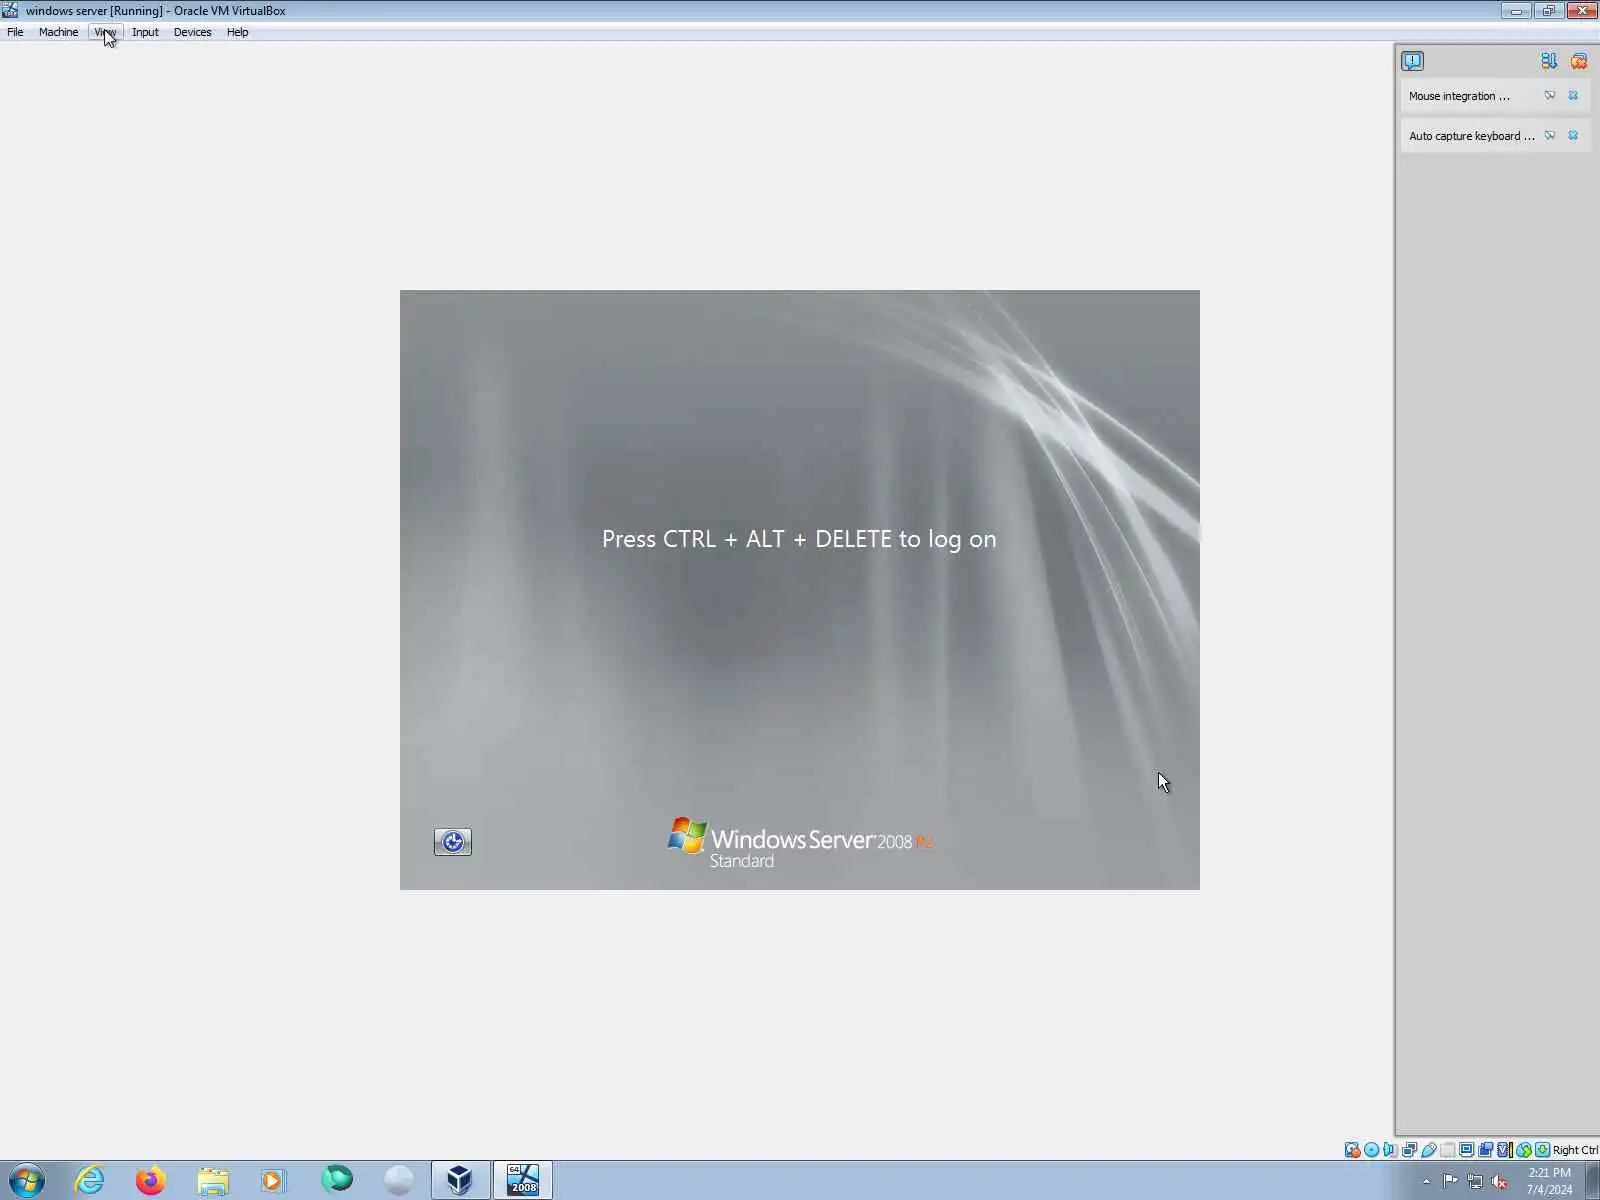
Task: Expand the Auto capture keyboard notification text
Action: pos(1471,136)
